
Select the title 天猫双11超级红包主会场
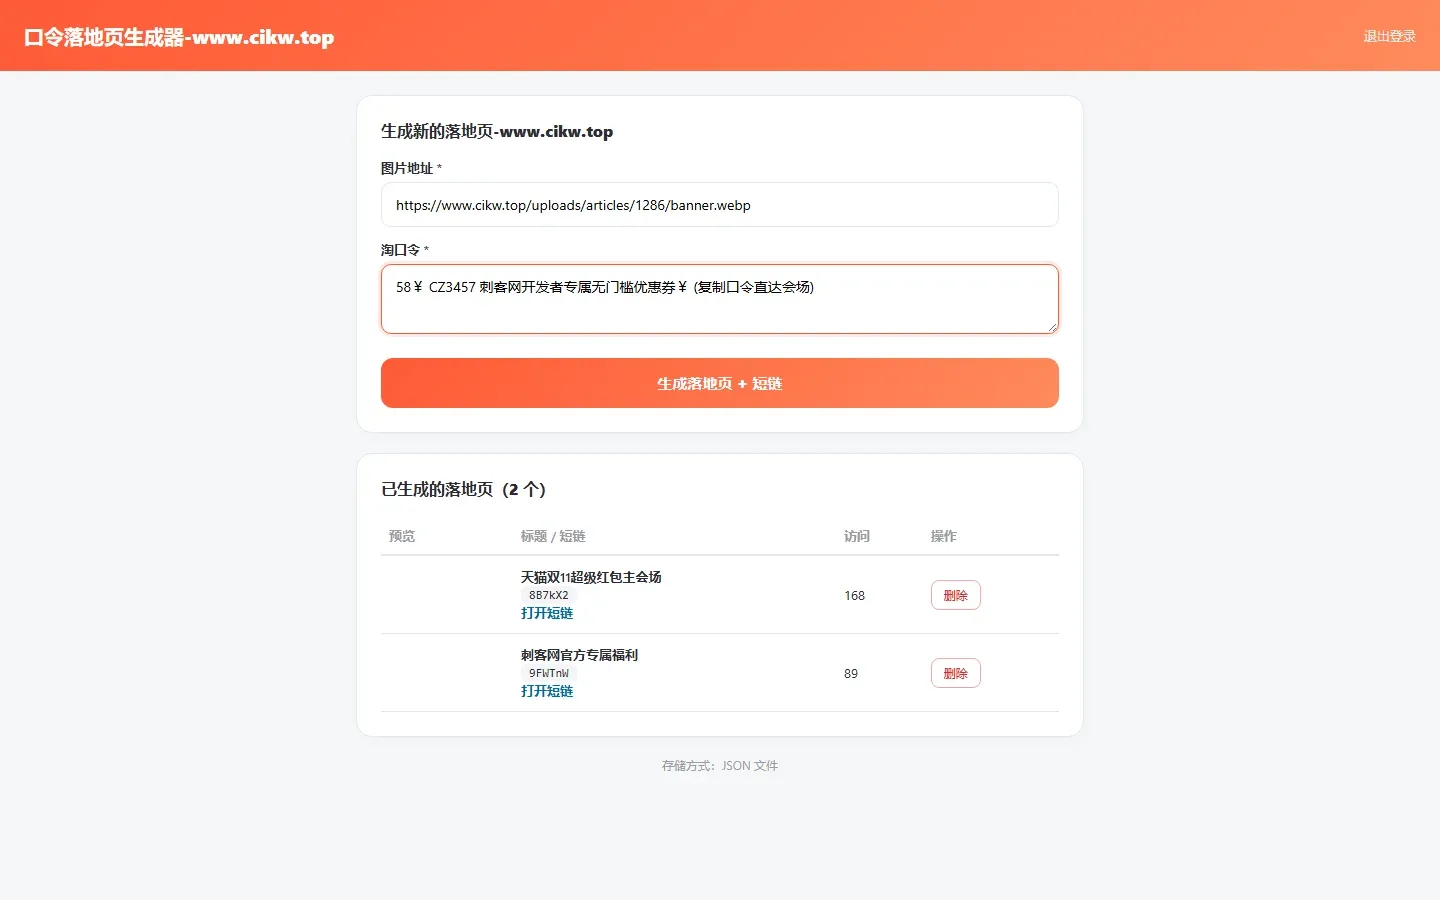pyautogui.click(x=591, y=577)
